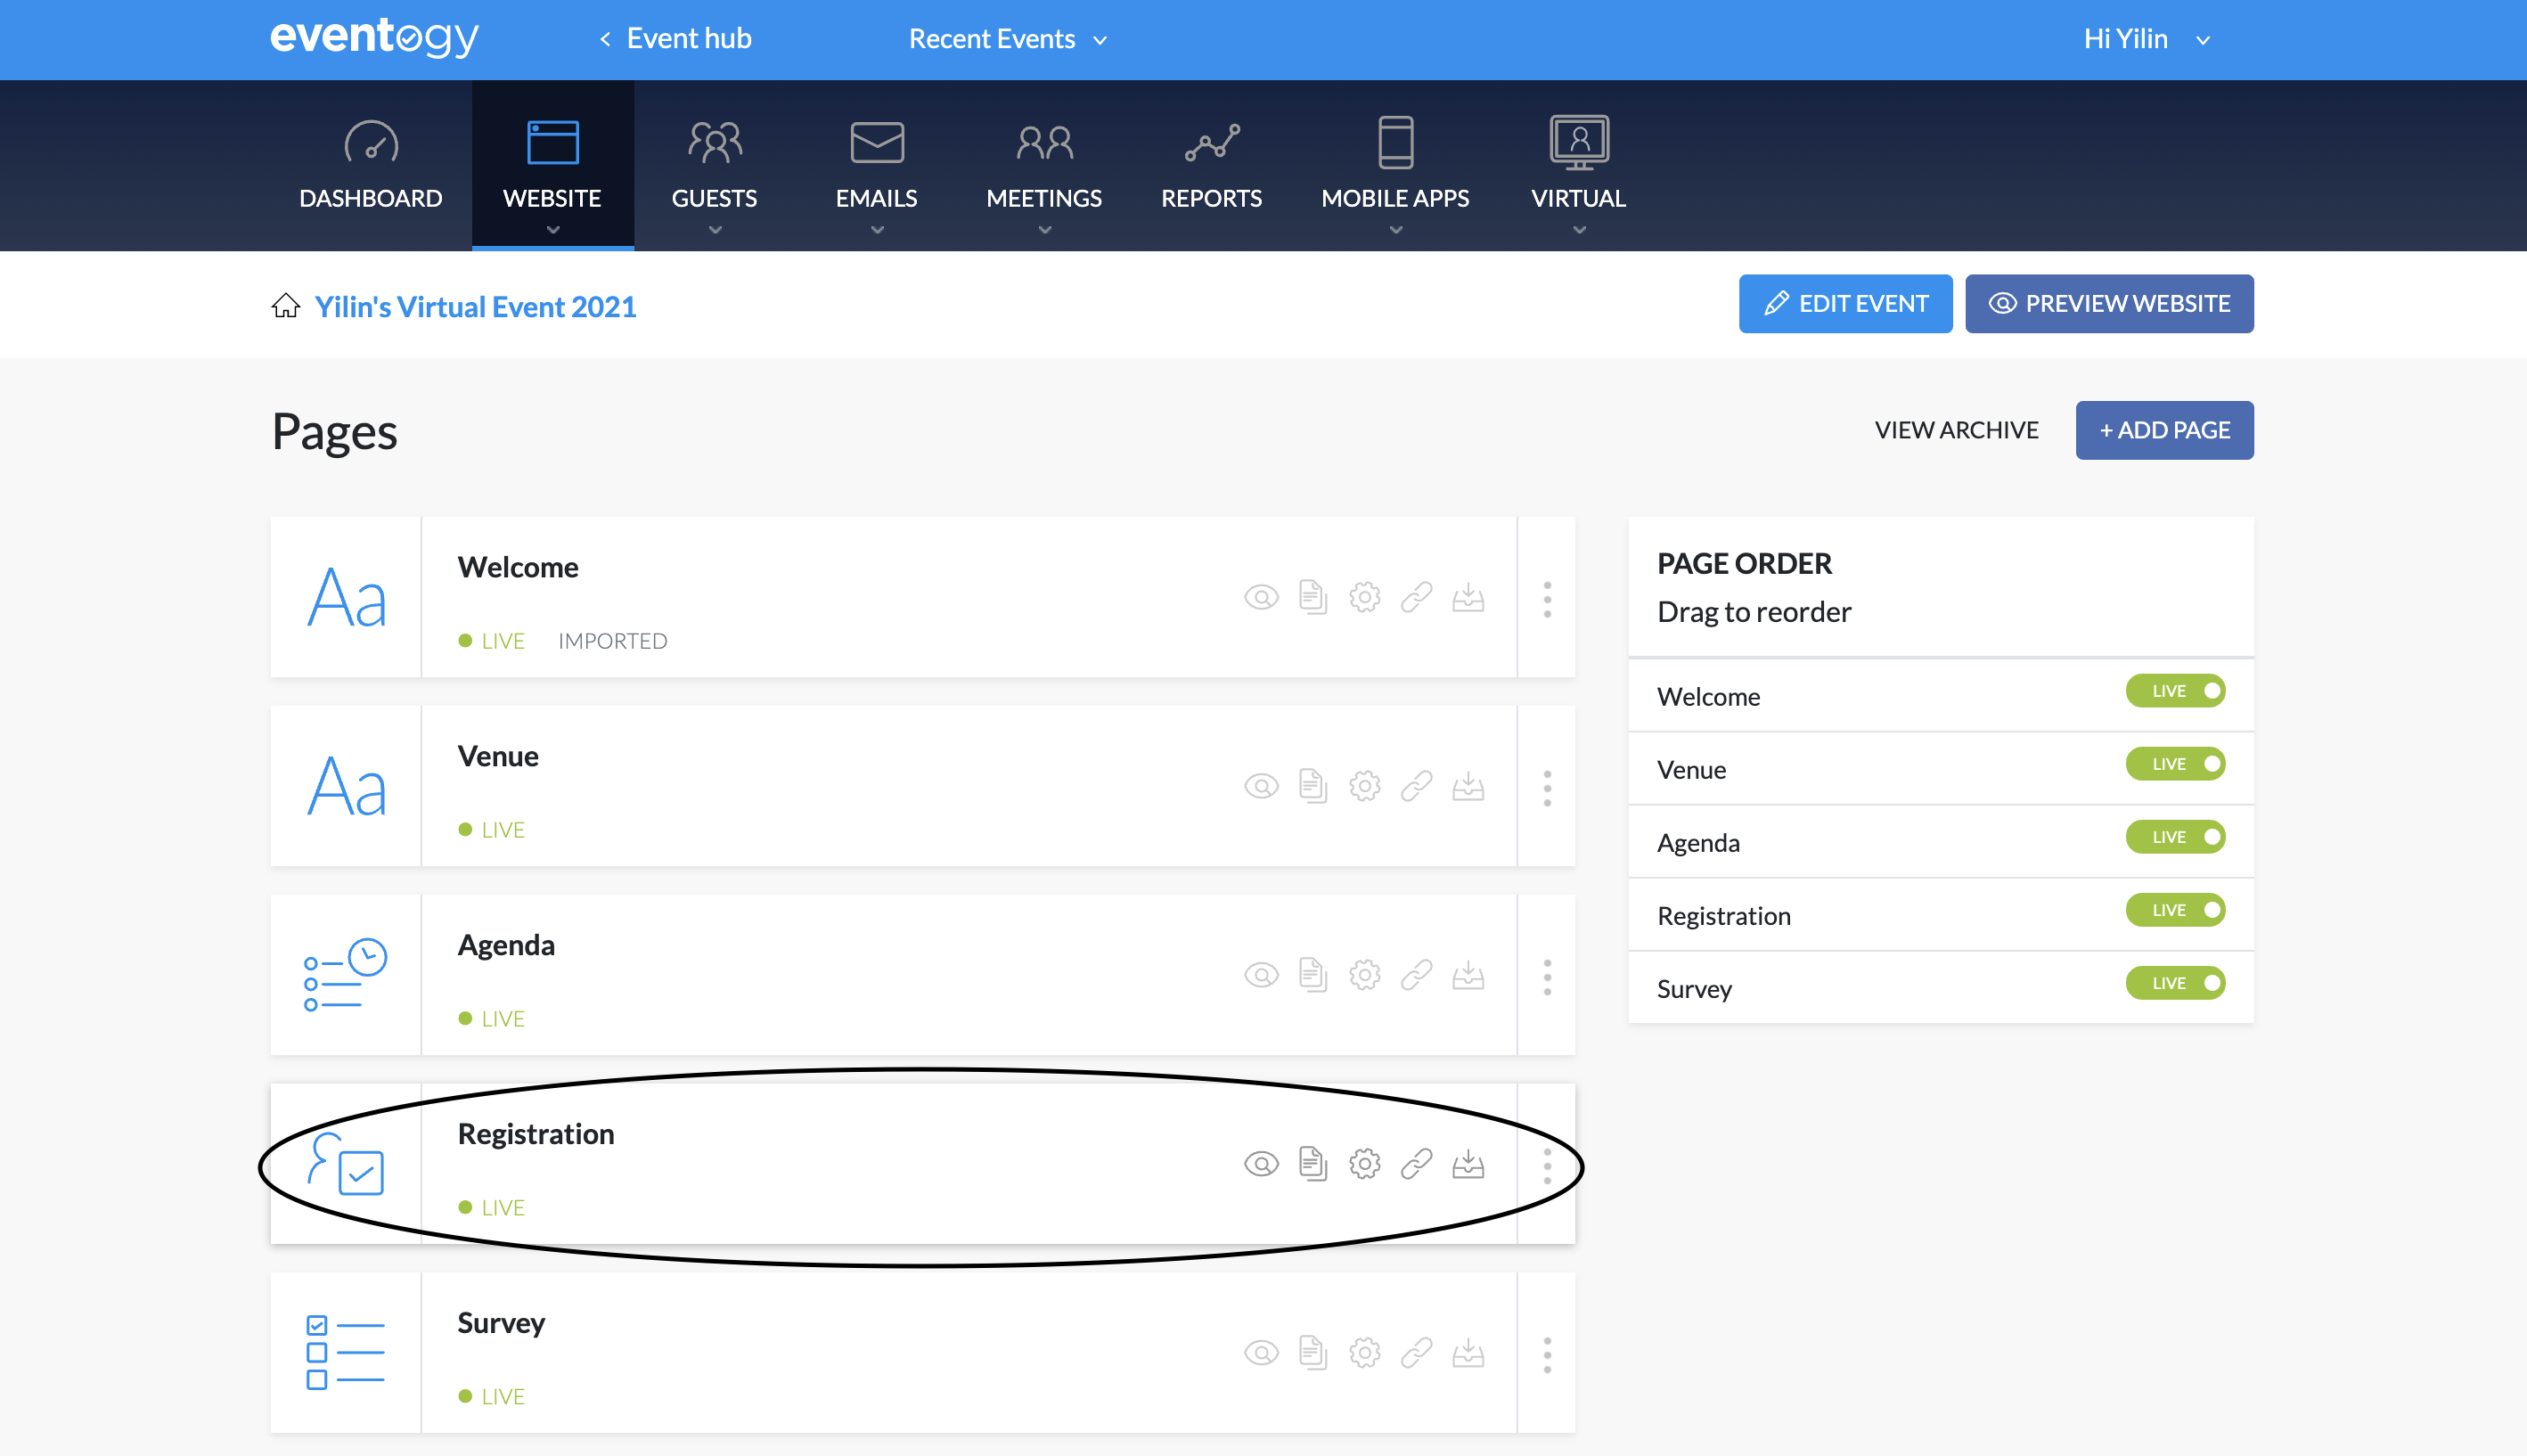This screenshot has height=1456, width=2527.
Task: Open the Virtual tab
Action: coord(1579,166)
